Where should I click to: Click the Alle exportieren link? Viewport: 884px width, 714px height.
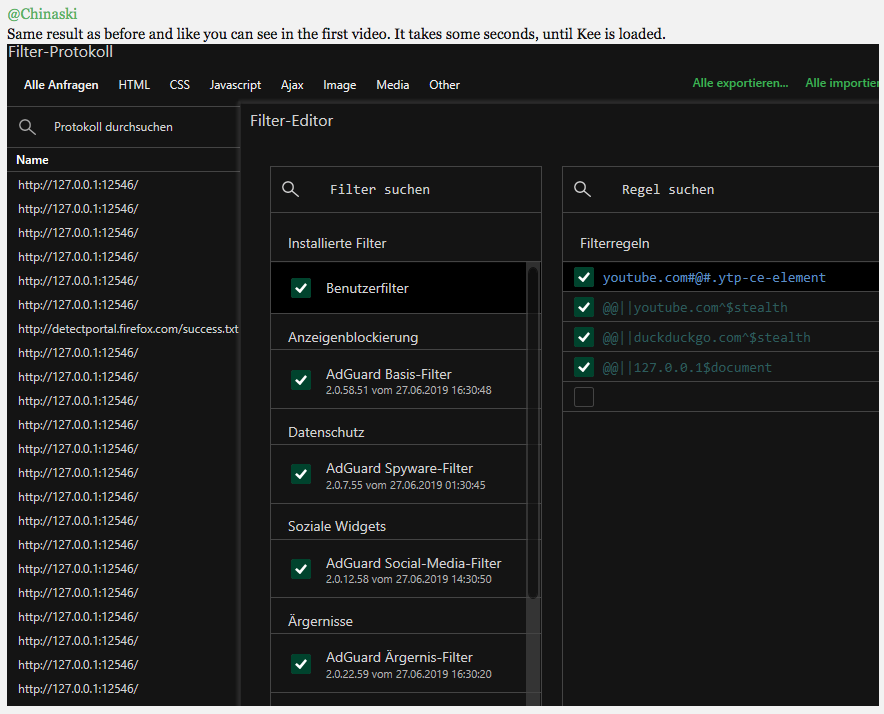click(x=740, y=83)
